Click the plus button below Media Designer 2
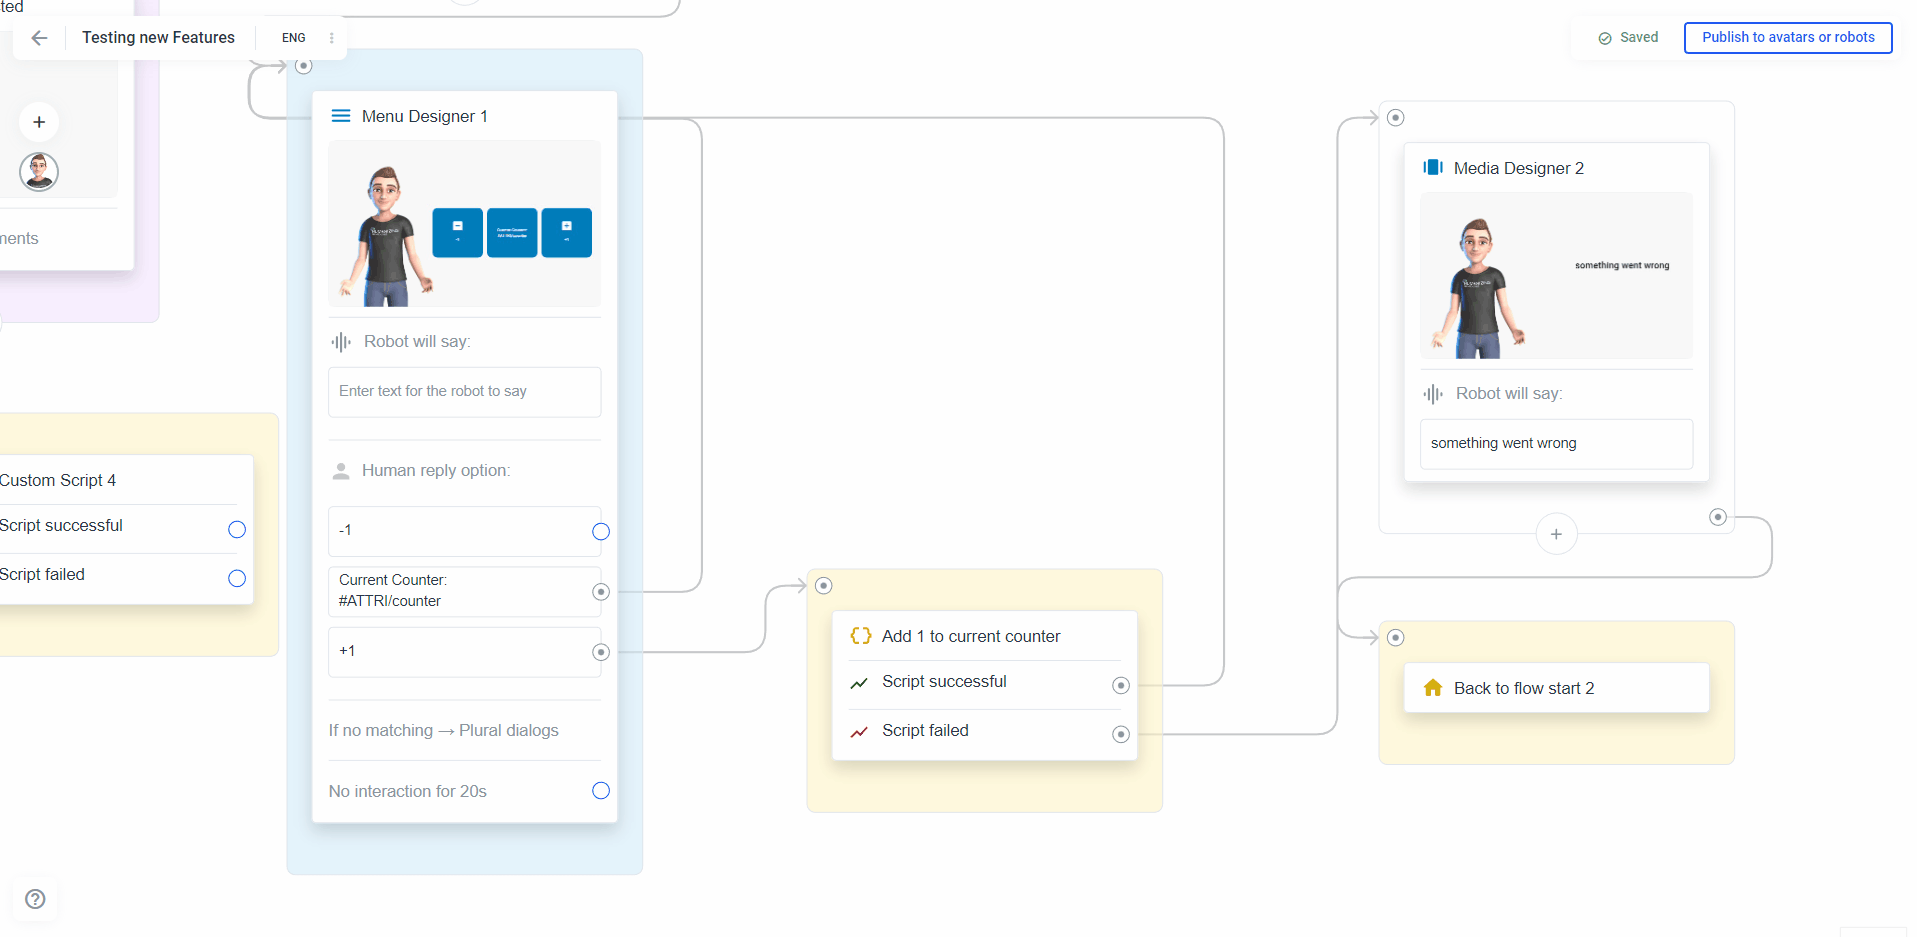Screen dimensions: 1917x937 (x=1556, y=534)
